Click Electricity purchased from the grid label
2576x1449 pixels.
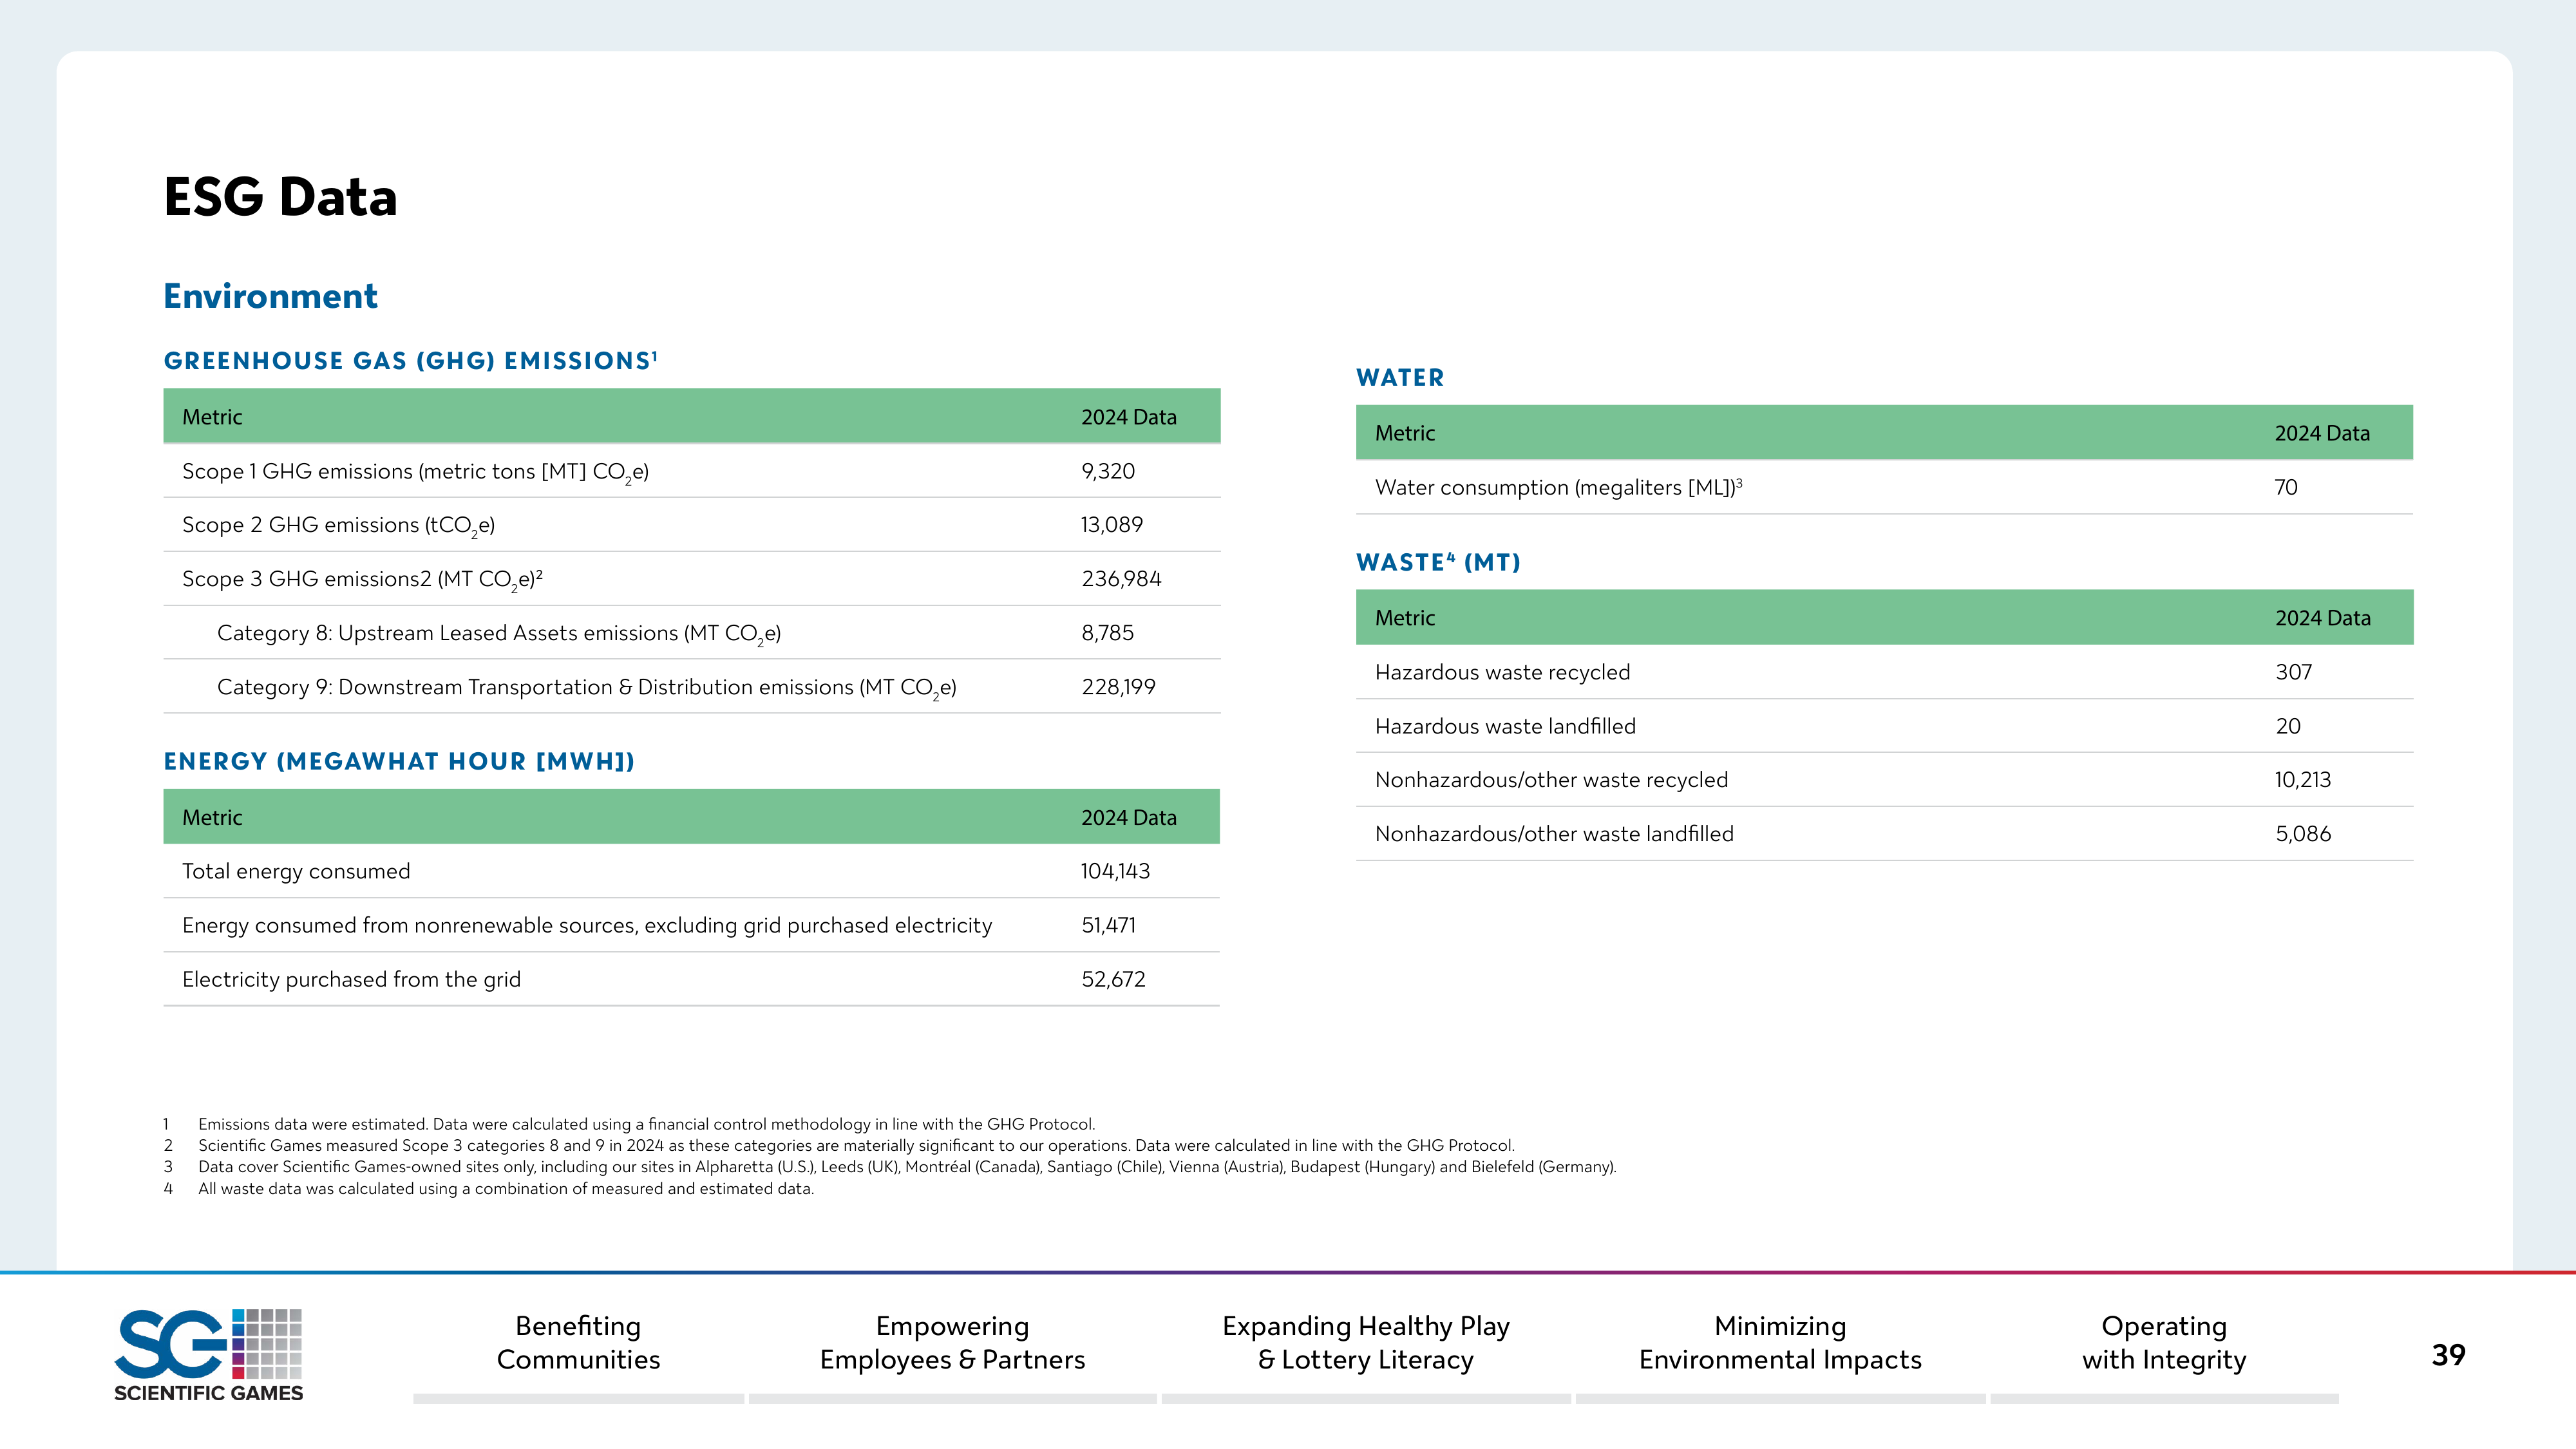coord(351,980)
